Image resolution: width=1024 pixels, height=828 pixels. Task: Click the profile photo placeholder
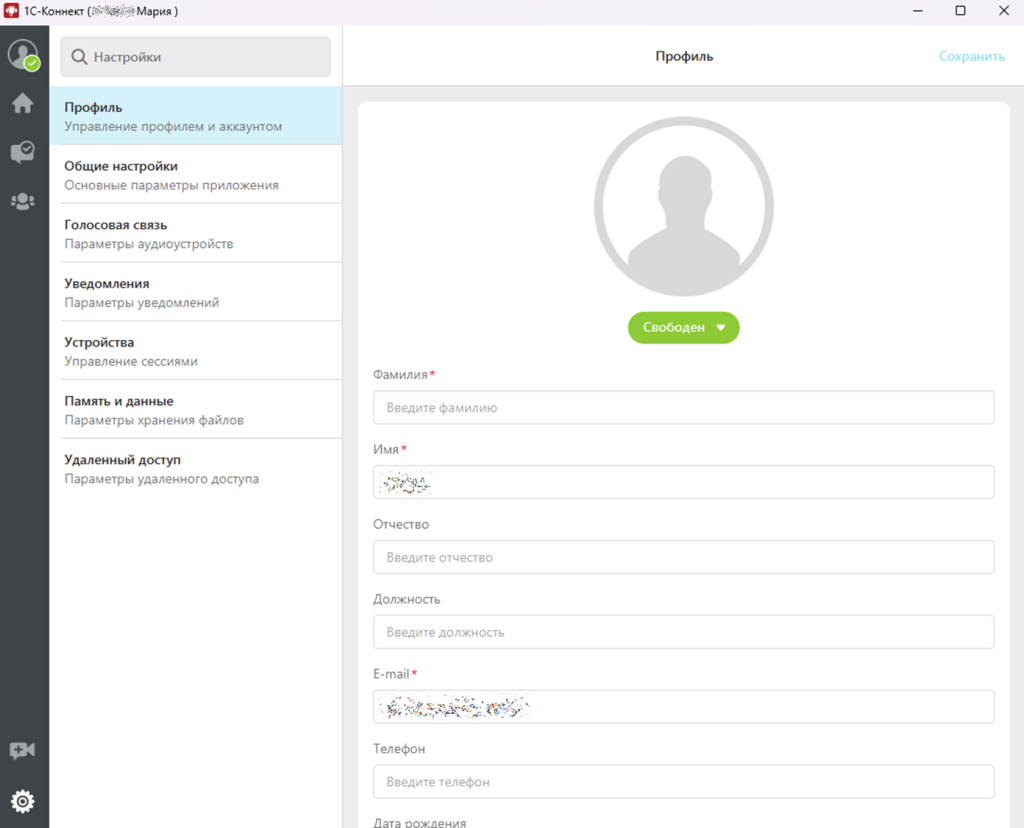coord(683,207)
